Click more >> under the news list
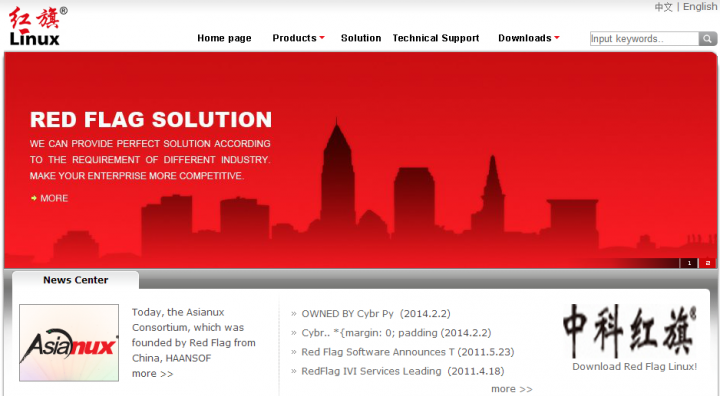This screenshot has width=720, height=396. [512, 389]
